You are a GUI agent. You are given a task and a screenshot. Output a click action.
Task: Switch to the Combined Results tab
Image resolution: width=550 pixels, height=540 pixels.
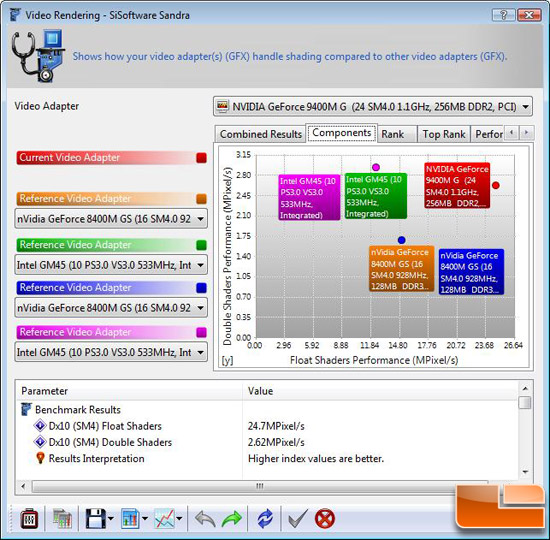(261, 134)
